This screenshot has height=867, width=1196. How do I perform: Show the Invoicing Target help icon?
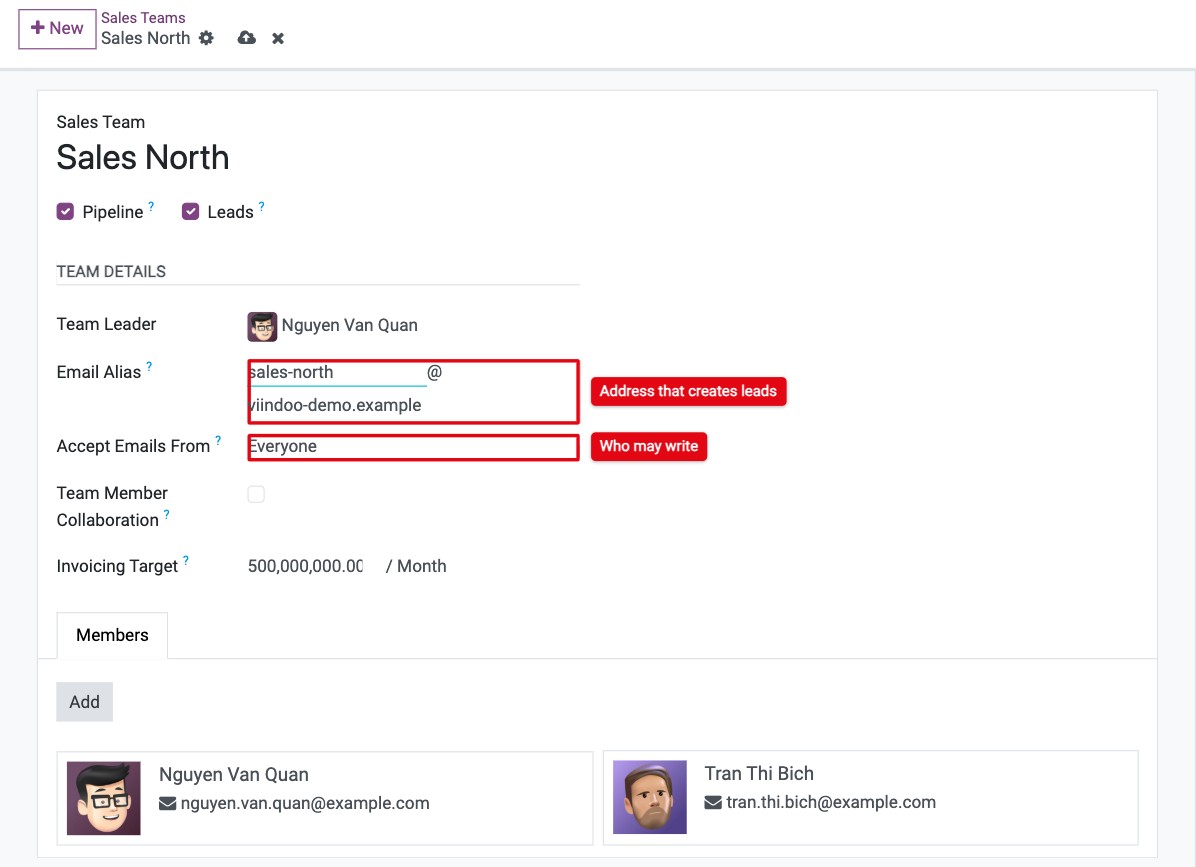tap(185, 560)
